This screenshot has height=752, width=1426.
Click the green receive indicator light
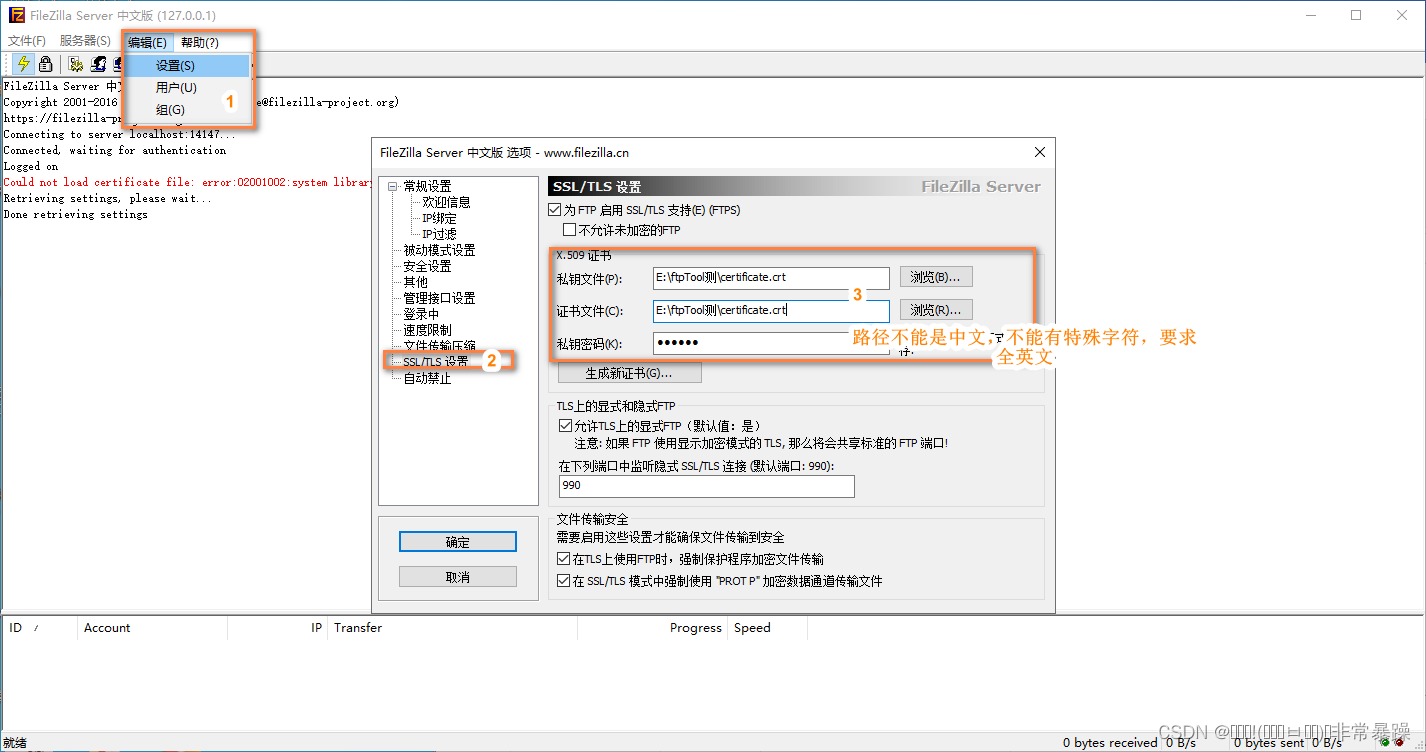(1384, 743)
